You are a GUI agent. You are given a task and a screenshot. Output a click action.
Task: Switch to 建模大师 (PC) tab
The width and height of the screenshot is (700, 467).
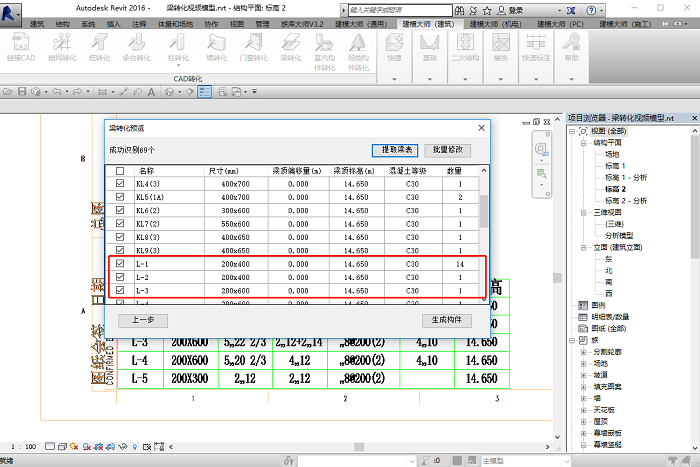click(560, 24)
